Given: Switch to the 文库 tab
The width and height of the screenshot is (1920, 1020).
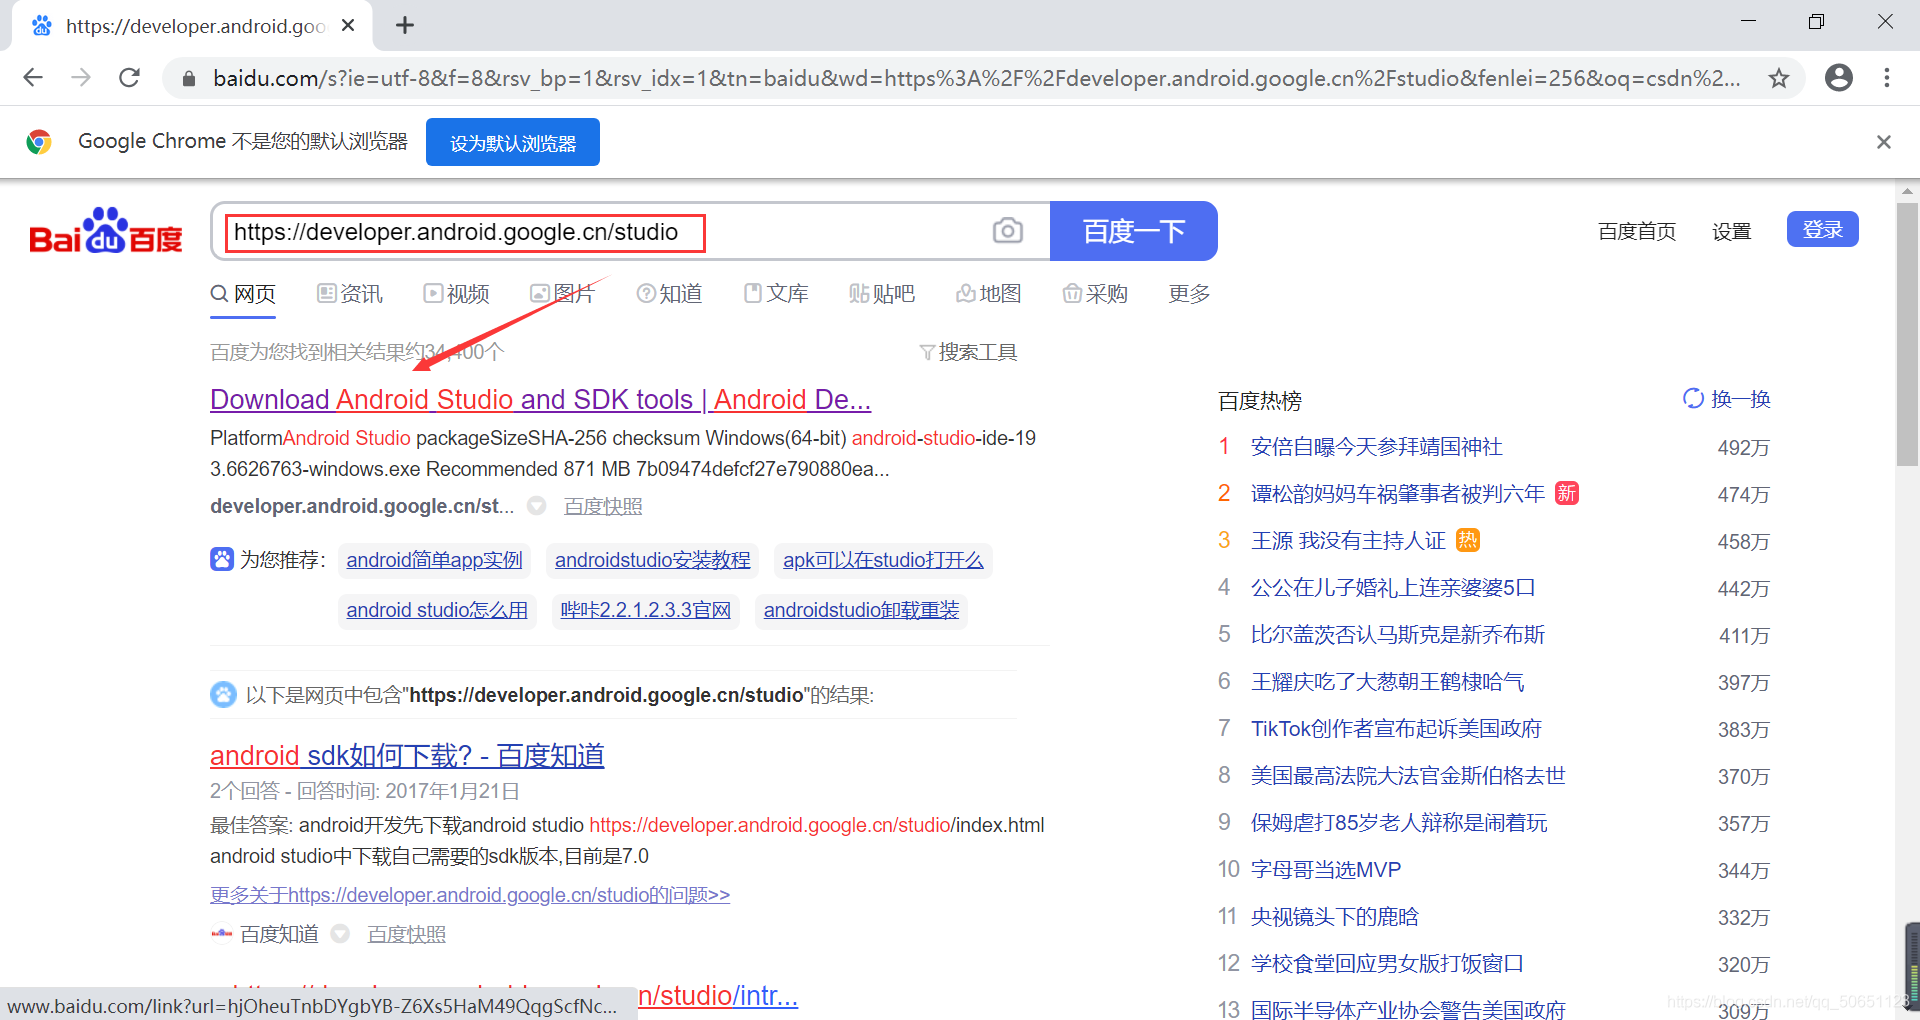Looking at the screenshot, I should click(x=776, y=294).
